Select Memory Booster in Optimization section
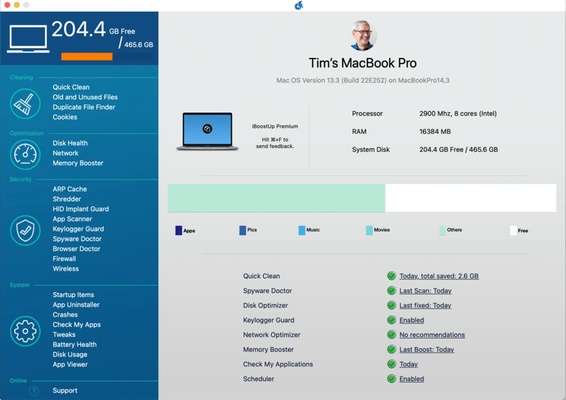566x400 pixels. pyautogui.click(x=78, y=163)
